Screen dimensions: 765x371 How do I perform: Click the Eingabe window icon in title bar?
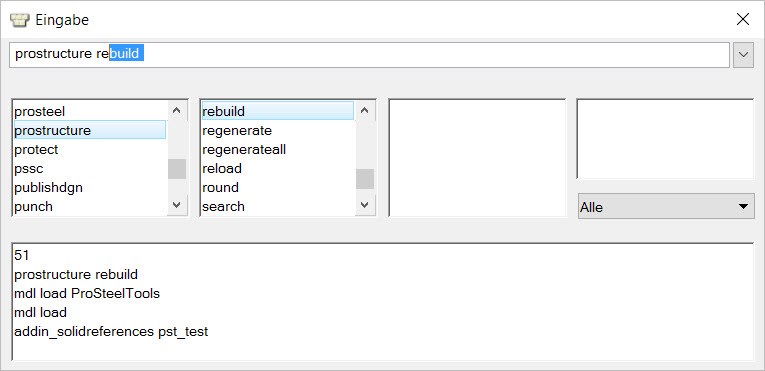(20, 20)
